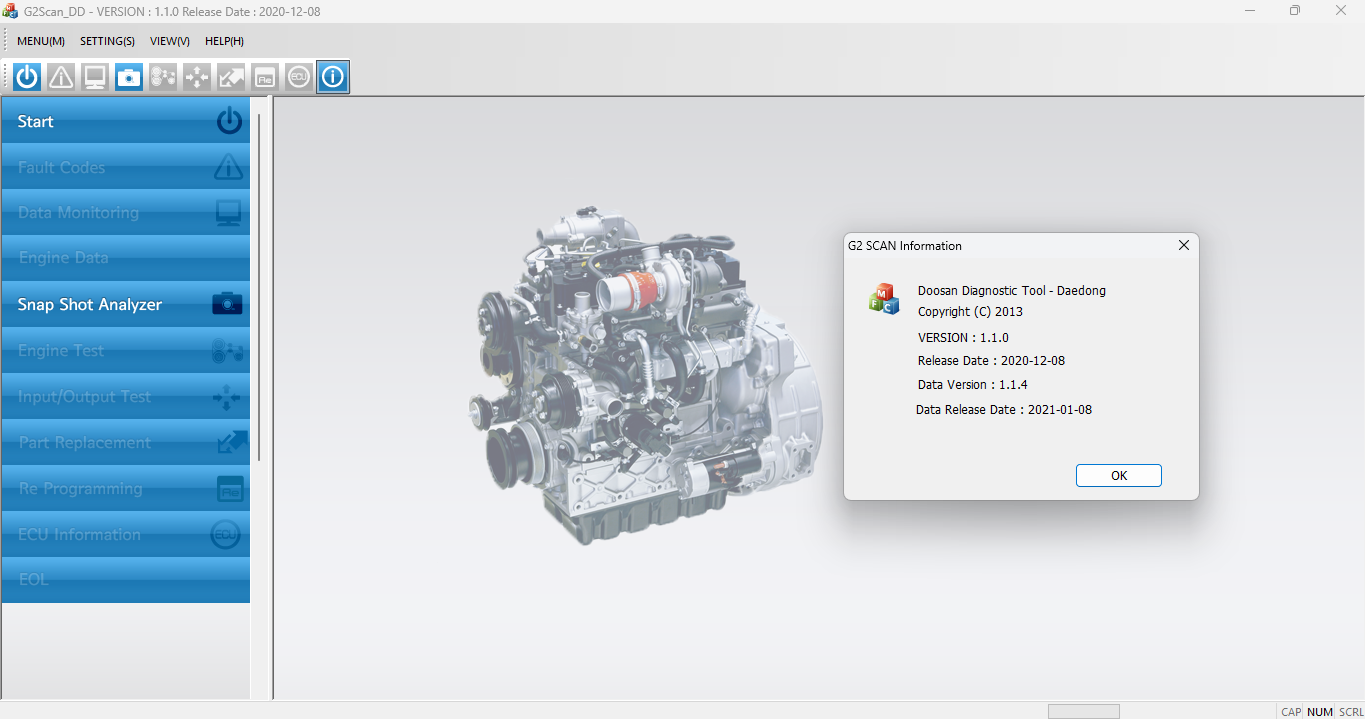The width and height of the screenshot is (1365, 719).
Task: Click 'Release Date : 2020-12-08' in the dialog
Action: [x=991, y=361]
